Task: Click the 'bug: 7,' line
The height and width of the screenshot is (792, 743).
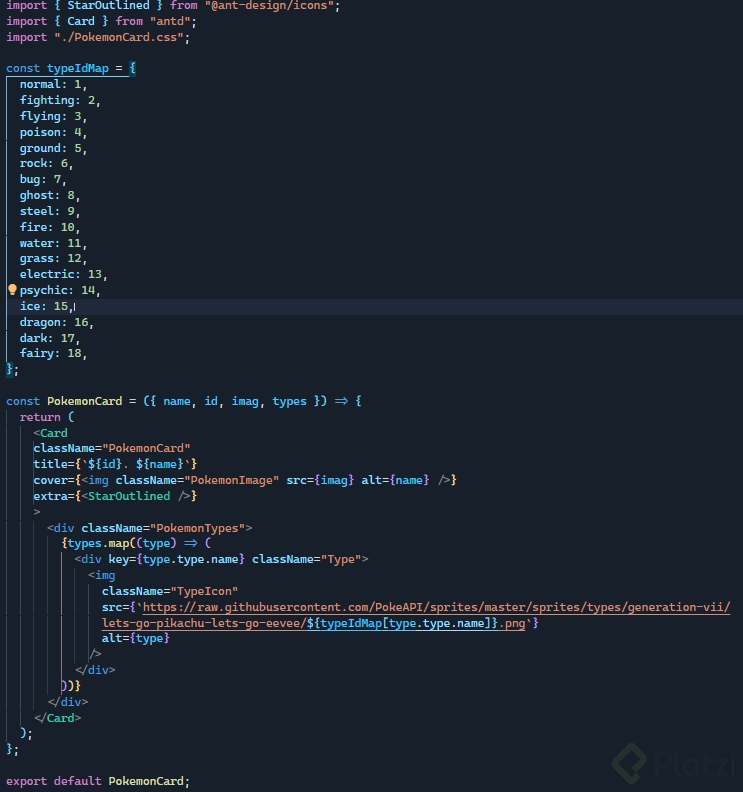Action: (43, 179)
